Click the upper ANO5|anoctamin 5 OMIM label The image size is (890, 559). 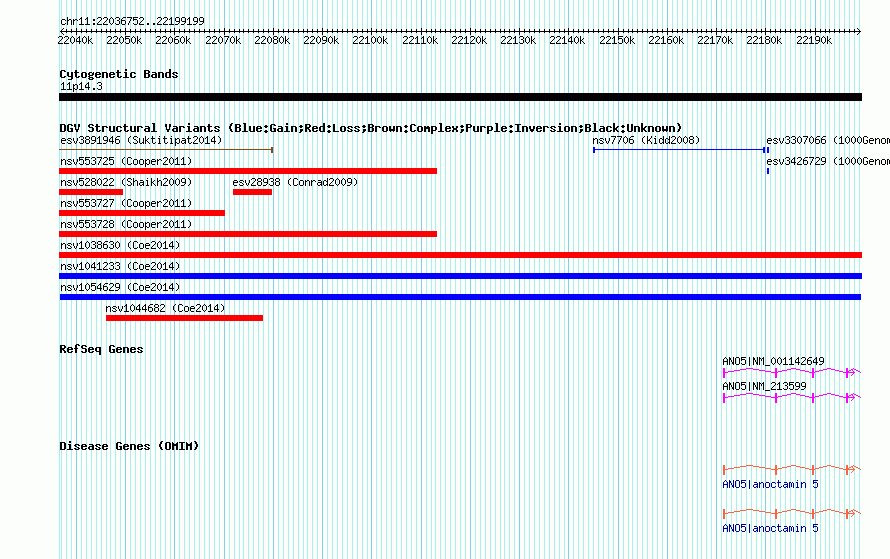tap(770, 484)
